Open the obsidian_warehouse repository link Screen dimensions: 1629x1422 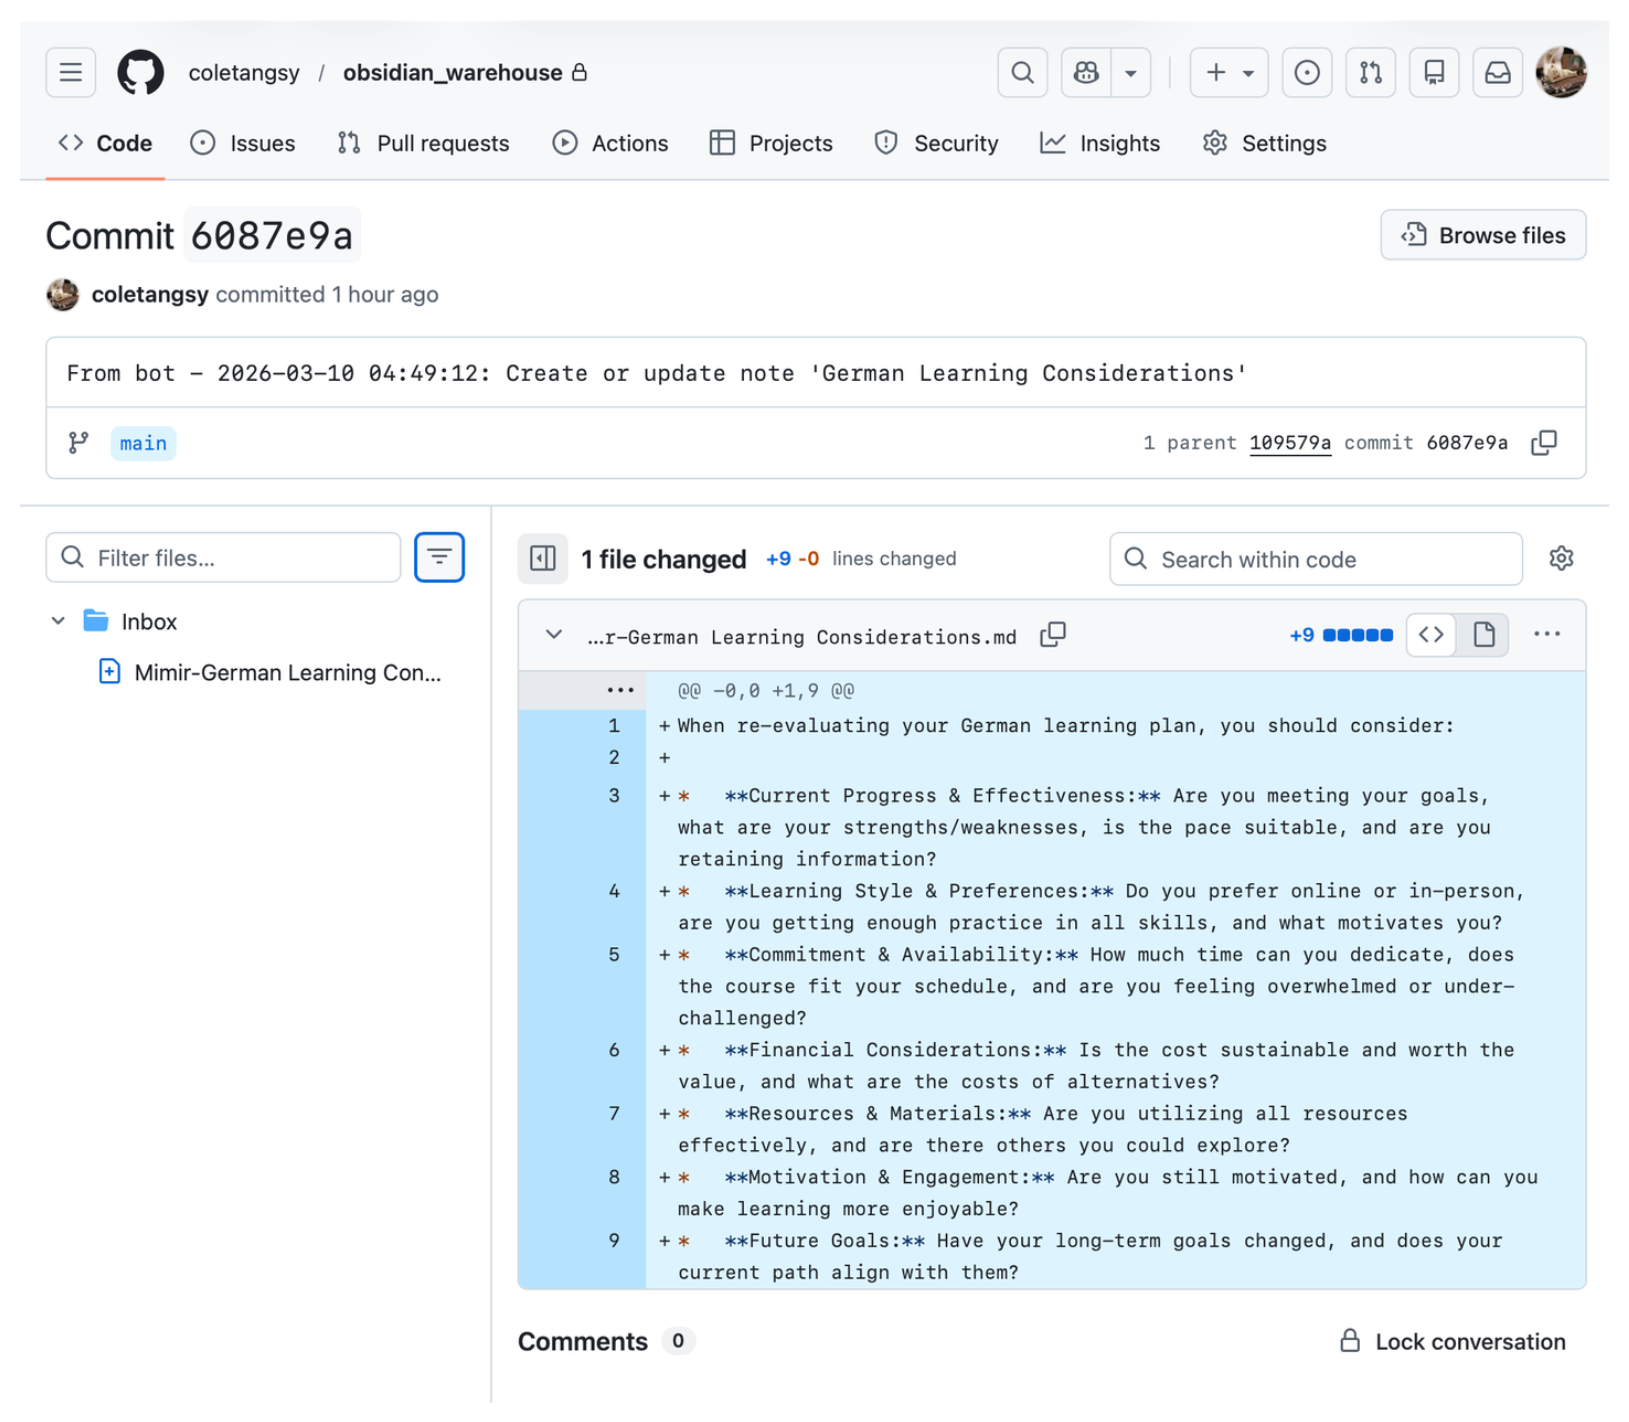click(x=452, y=73)
